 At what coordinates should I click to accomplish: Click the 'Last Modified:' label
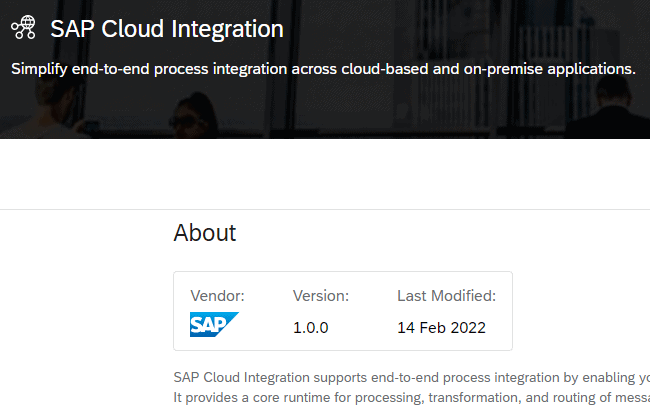tap(446, 296)
